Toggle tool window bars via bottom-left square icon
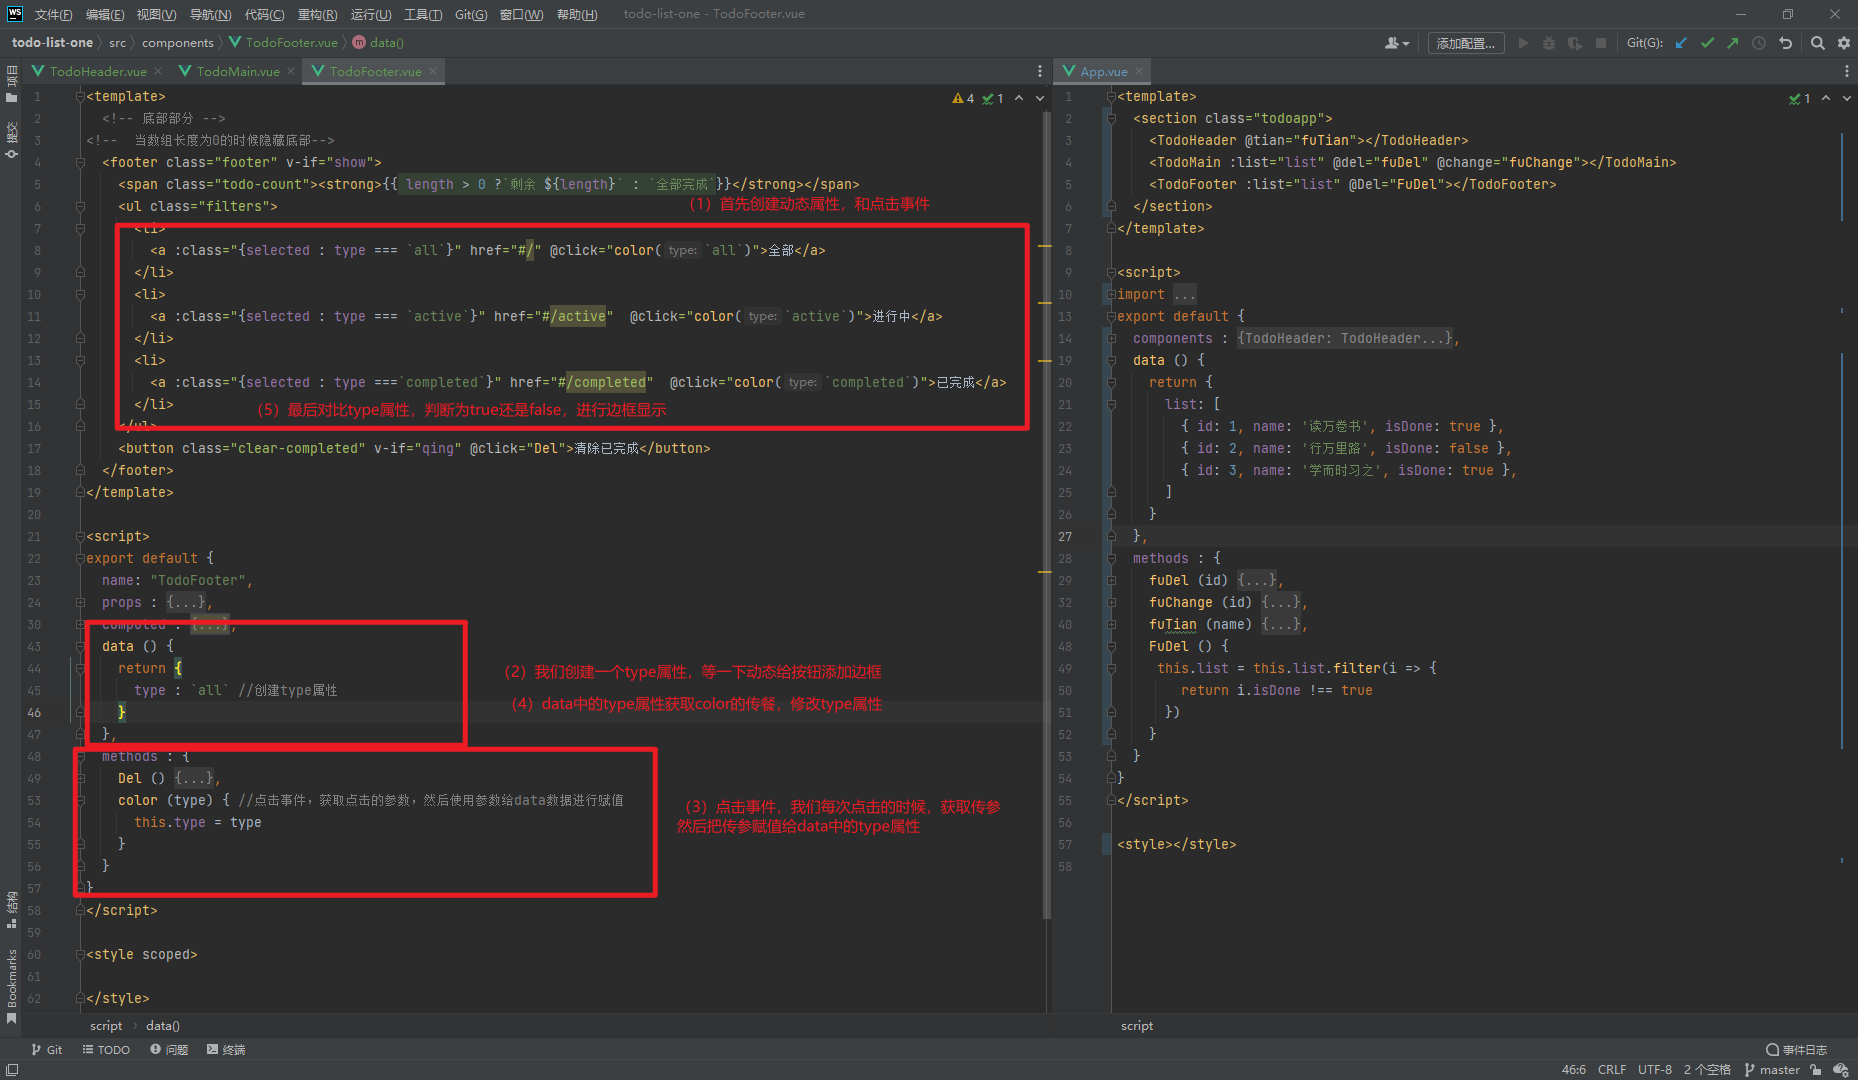The image size is (1858, 1080). [x=12, y=1069]
